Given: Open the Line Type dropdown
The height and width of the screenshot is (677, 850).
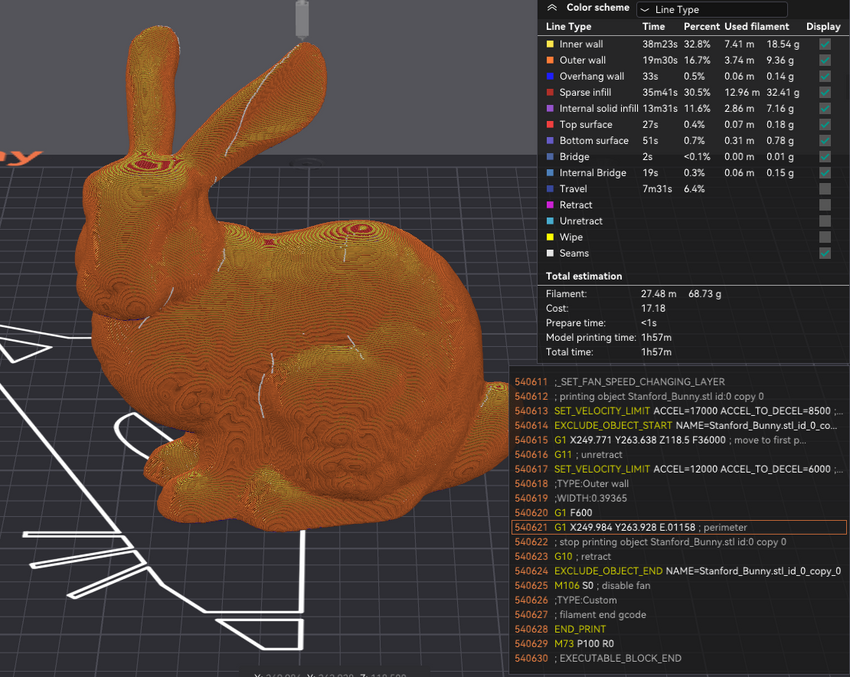Looking at the screenshot, I should pyautogui.click(x=711, y=9).
